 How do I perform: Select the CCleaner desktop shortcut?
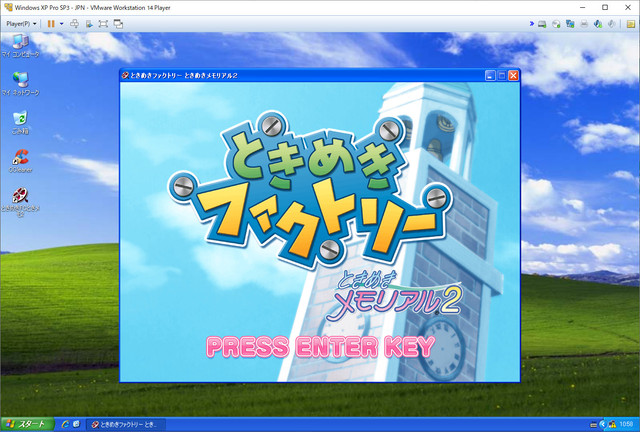[20, 160]
